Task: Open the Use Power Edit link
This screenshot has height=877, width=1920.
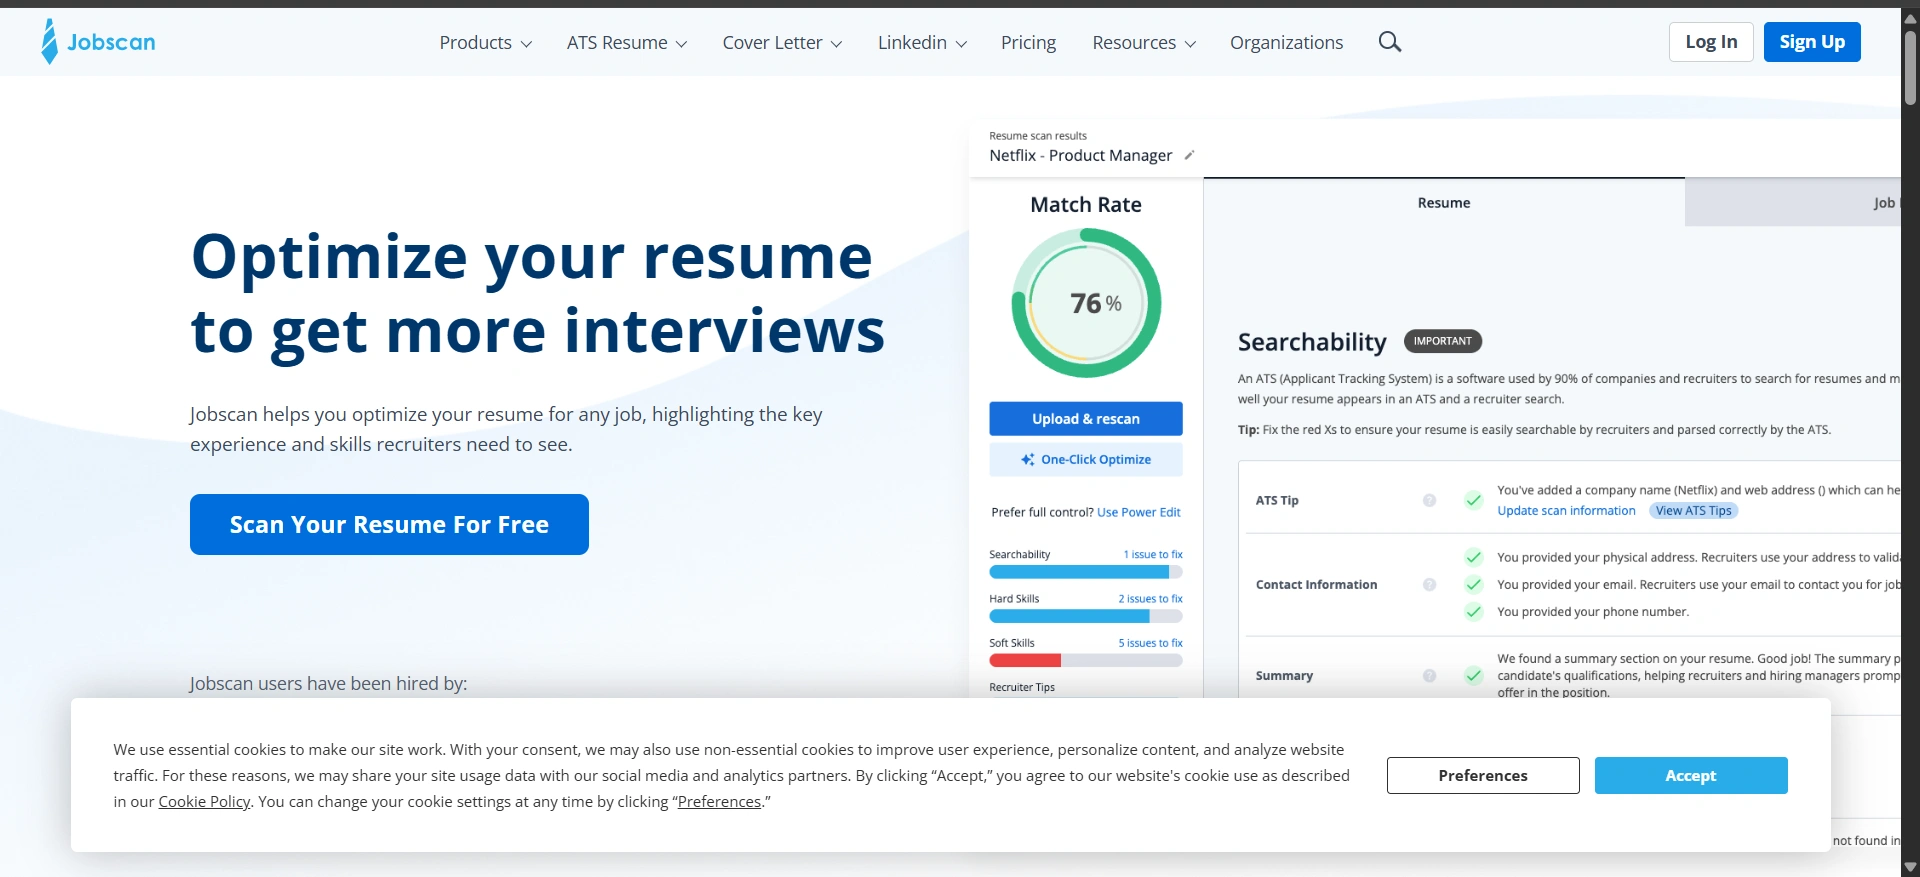Action: coord(1139,512)
